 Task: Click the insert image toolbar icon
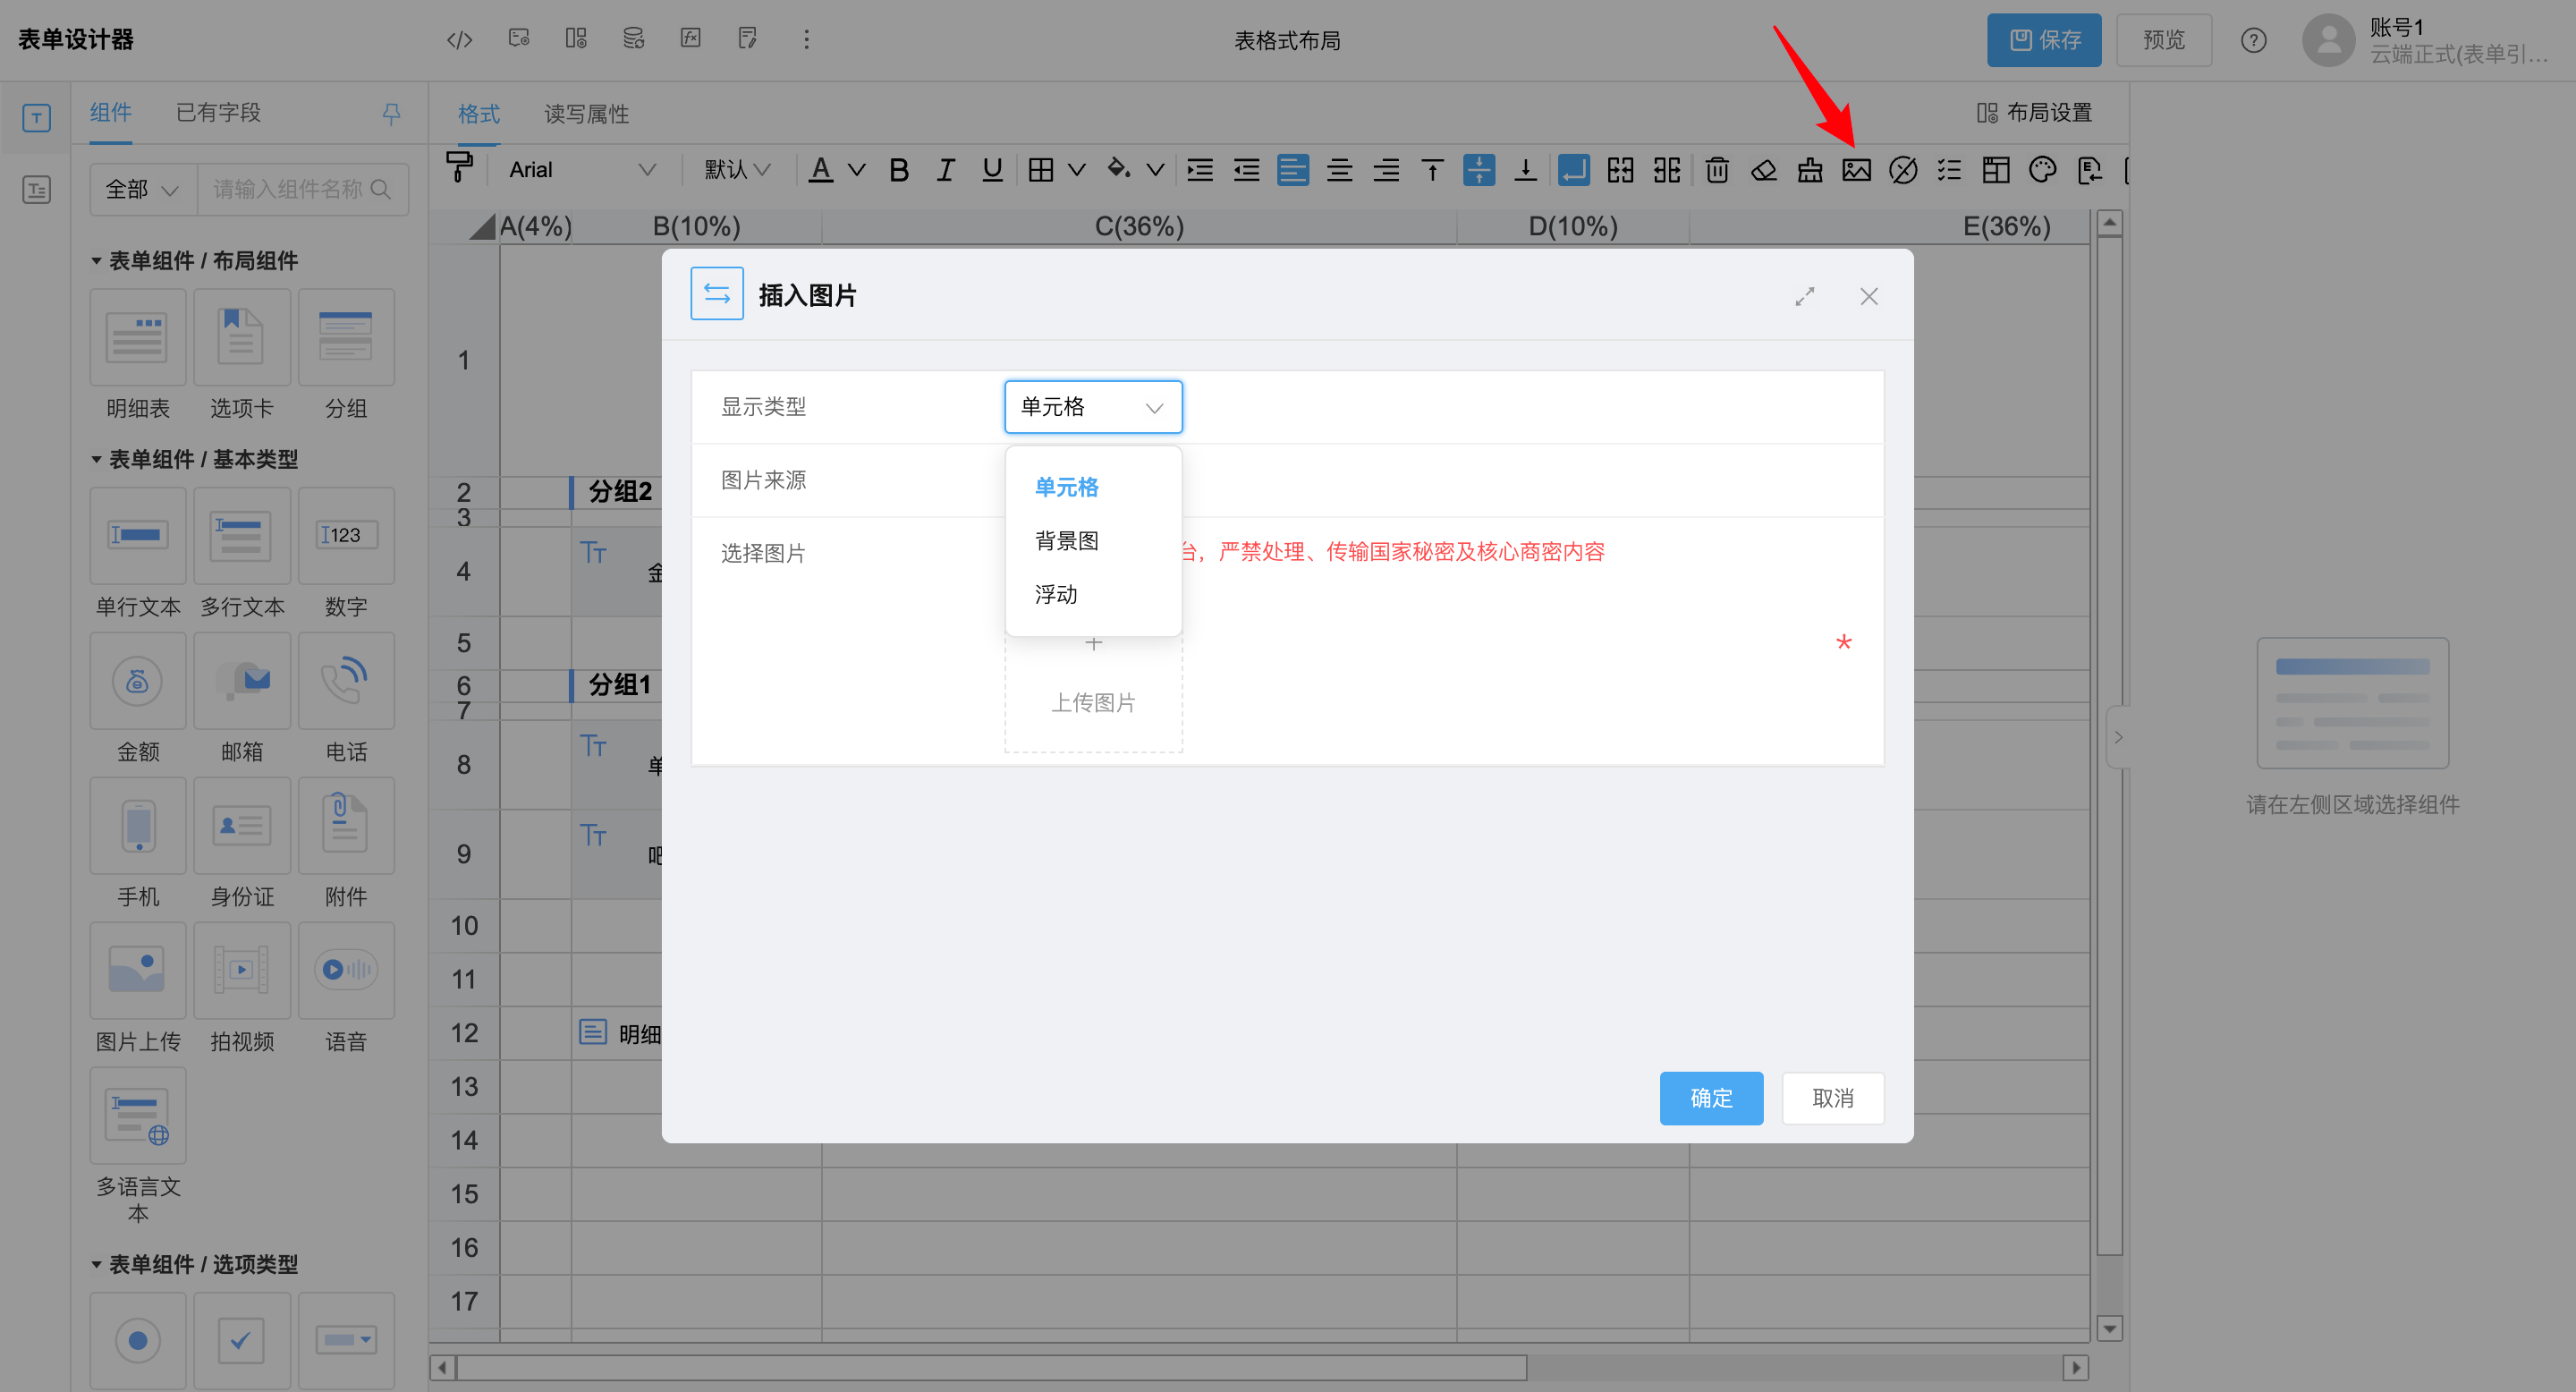coord(1857,170)
